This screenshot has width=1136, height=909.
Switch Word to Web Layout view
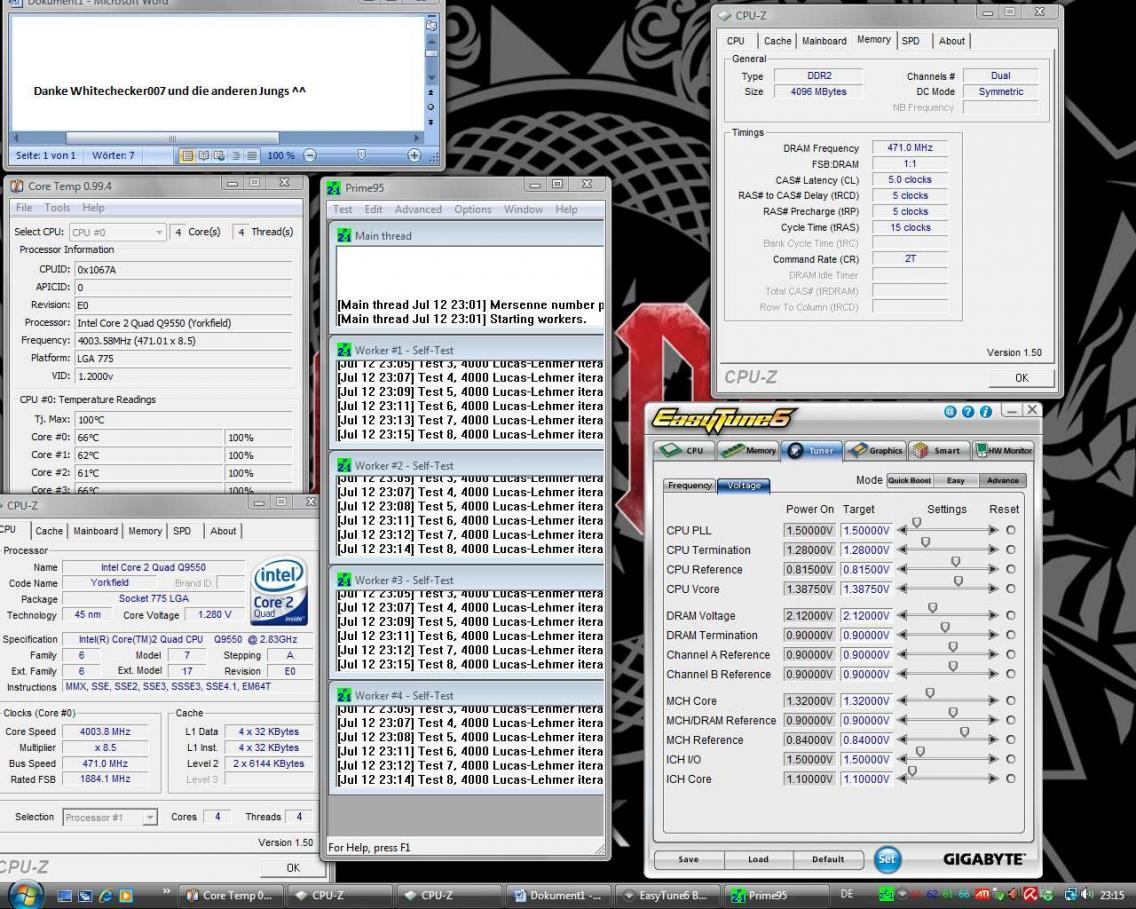click(x=219, y=155)
